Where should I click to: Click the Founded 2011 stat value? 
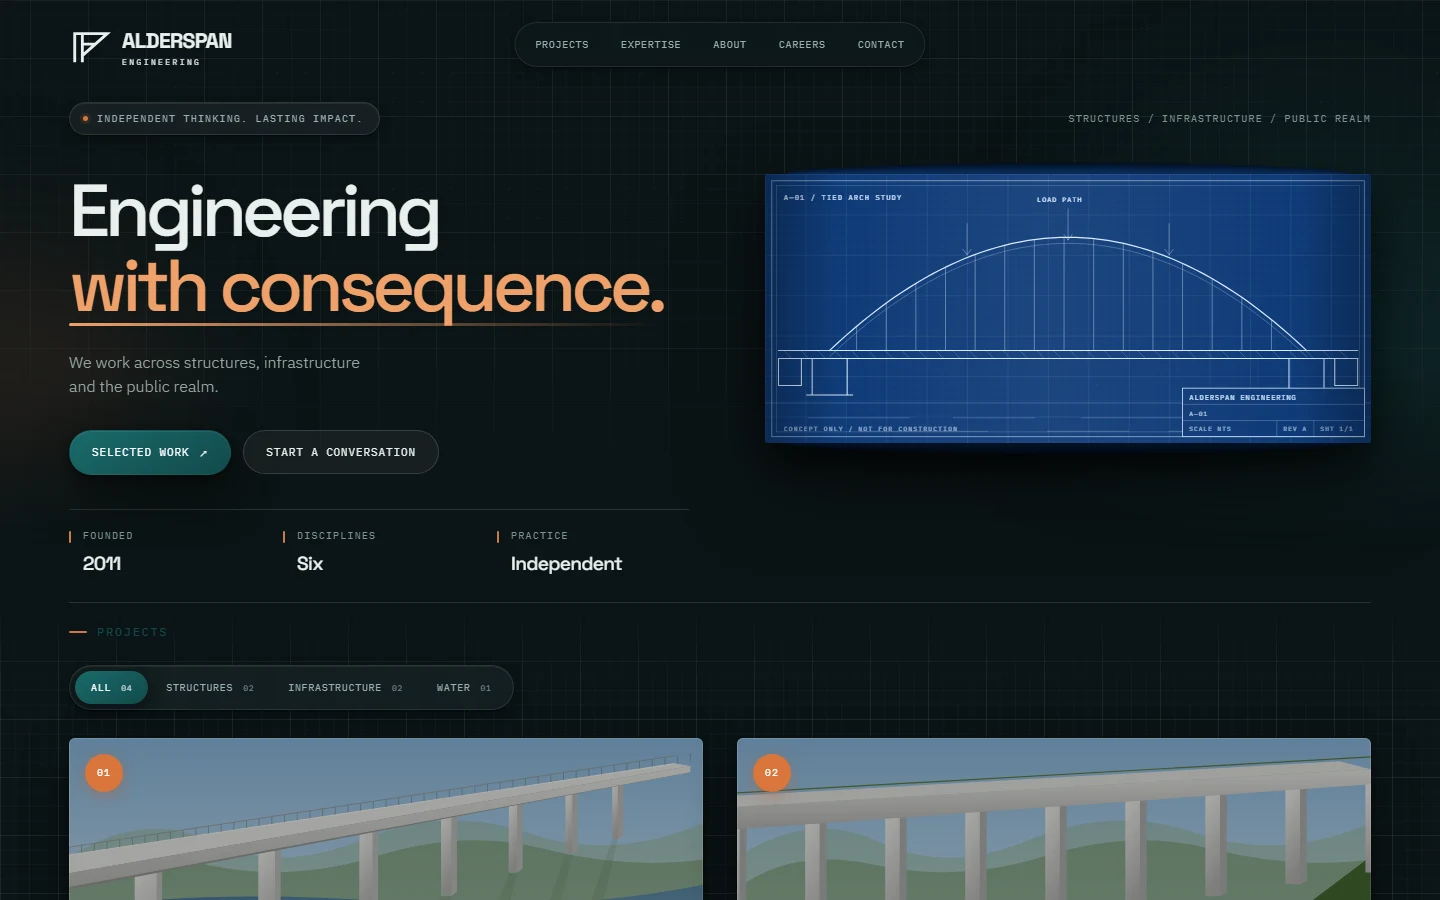pos(102,564)
